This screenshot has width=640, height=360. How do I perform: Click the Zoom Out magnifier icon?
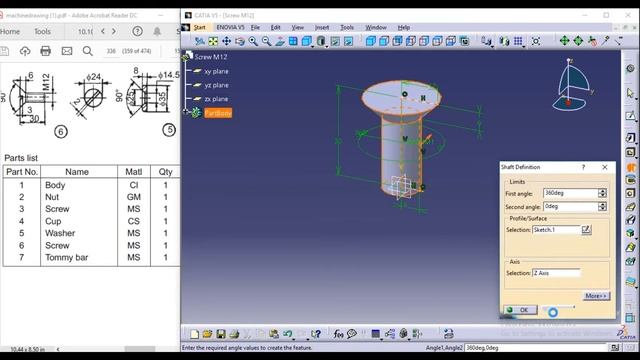click(267, 41)
